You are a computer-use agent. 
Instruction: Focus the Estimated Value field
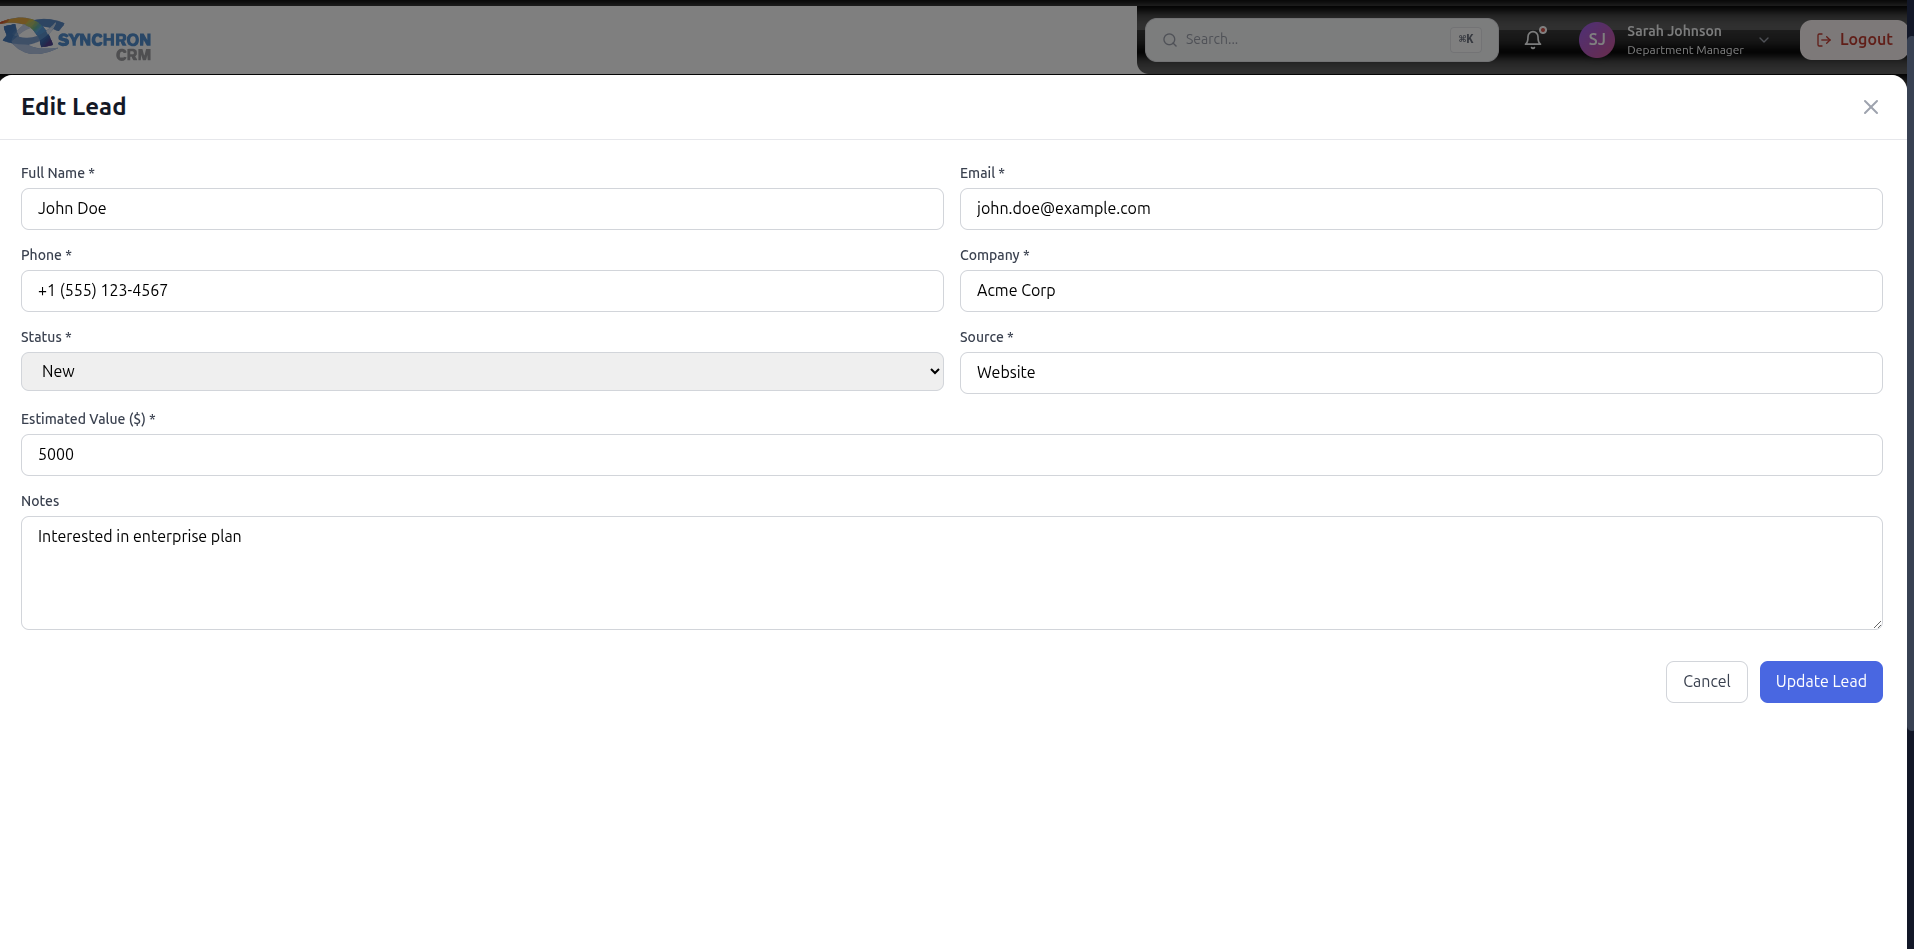[x=950, y=455]
